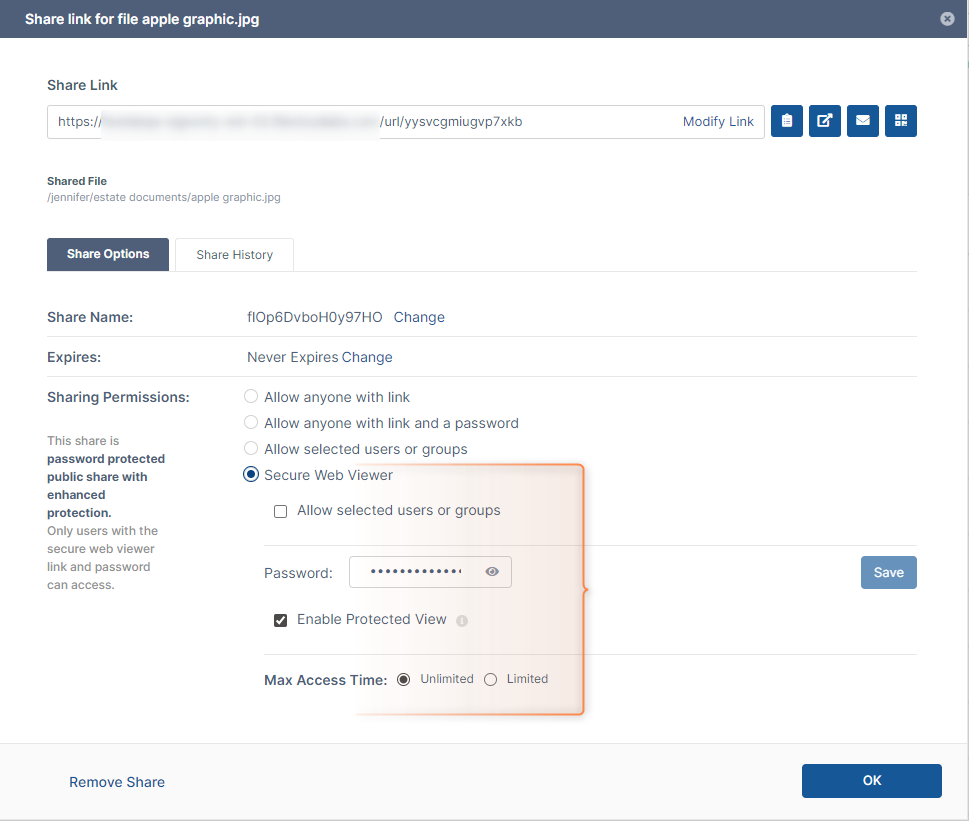Viewport: 969px width, 821px height.
Task: Switch to Share History tab
Action: coord(234,255)
